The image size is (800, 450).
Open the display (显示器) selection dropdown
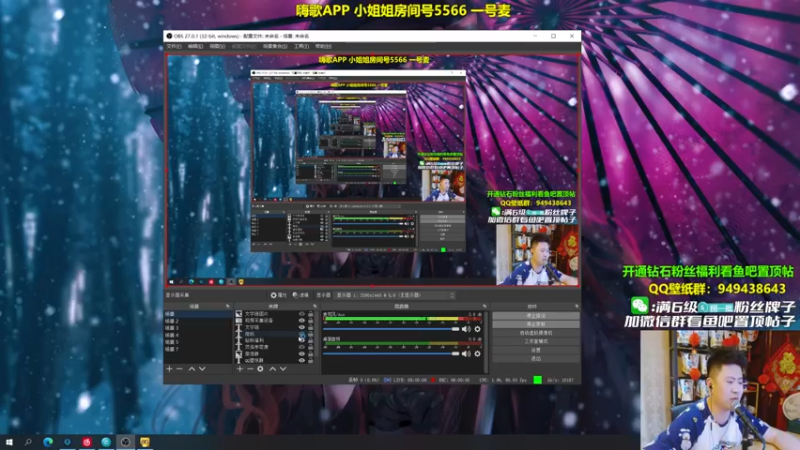[394, 295]
